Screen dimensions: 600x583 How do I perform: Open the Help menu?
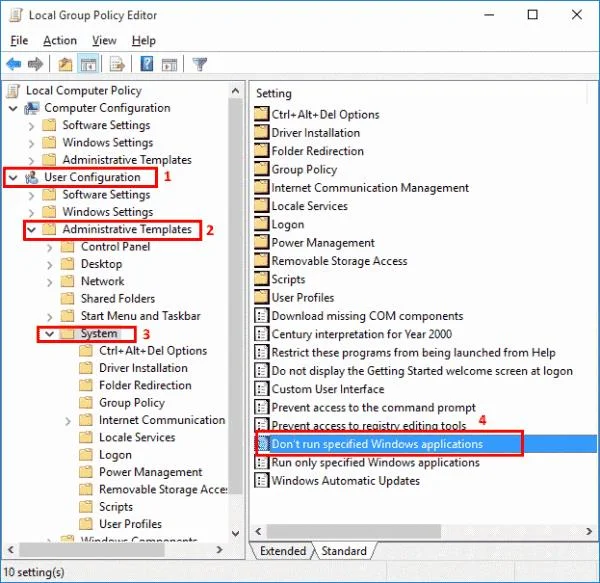143,41
